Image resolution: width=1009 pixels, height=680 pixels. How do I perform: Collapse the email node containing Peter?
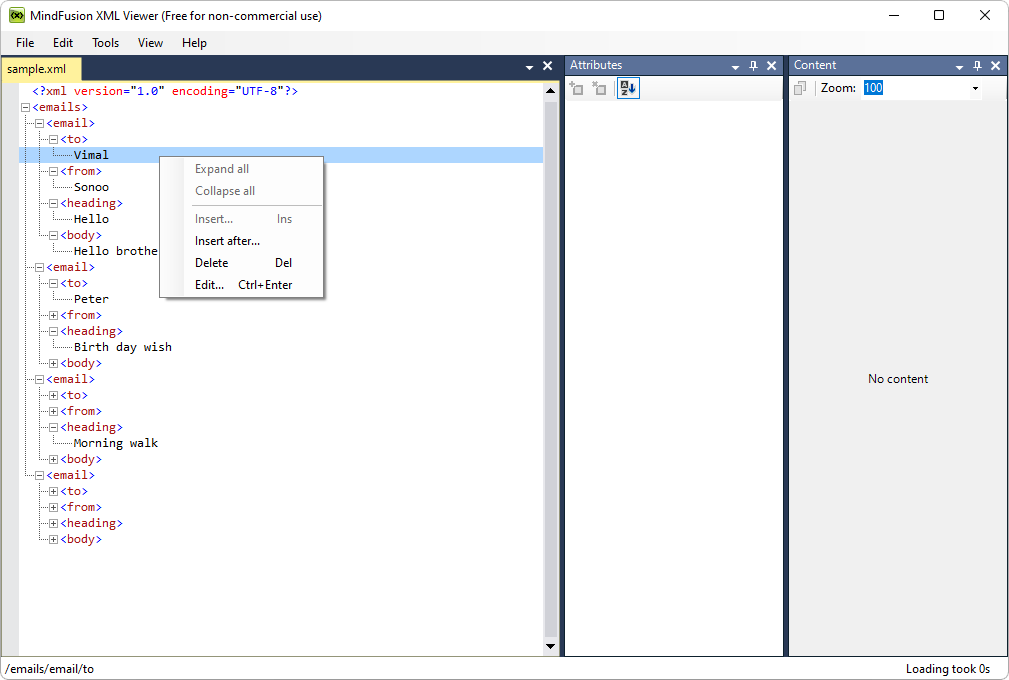tap(39, 268)
